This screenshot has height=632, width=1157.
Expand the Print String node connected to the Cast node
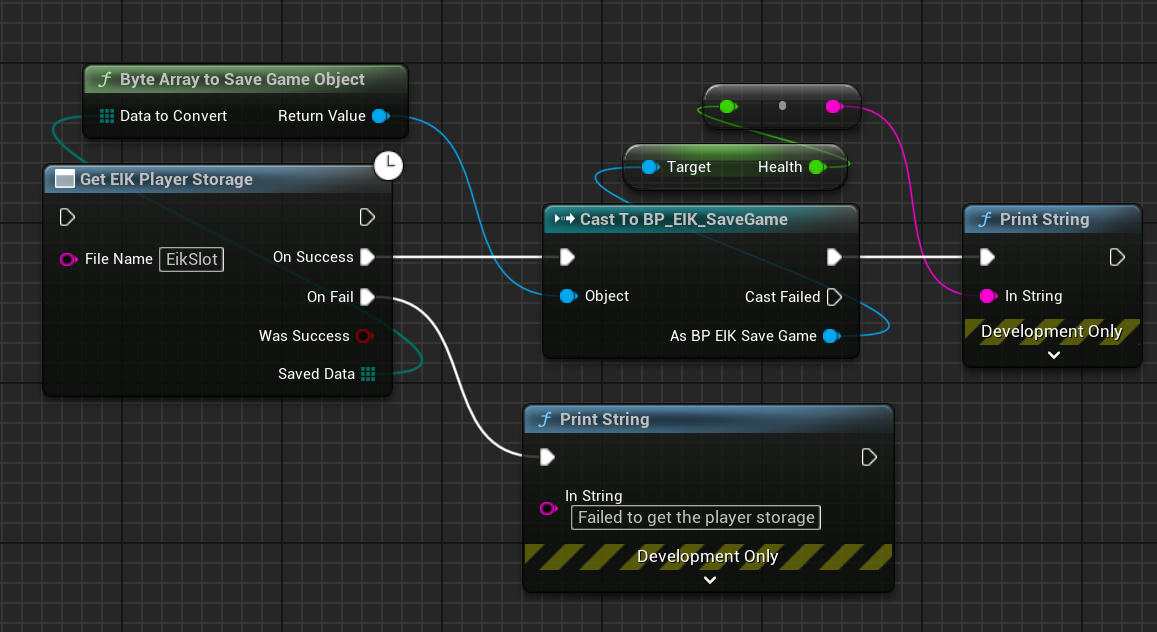pos(1052,354)
